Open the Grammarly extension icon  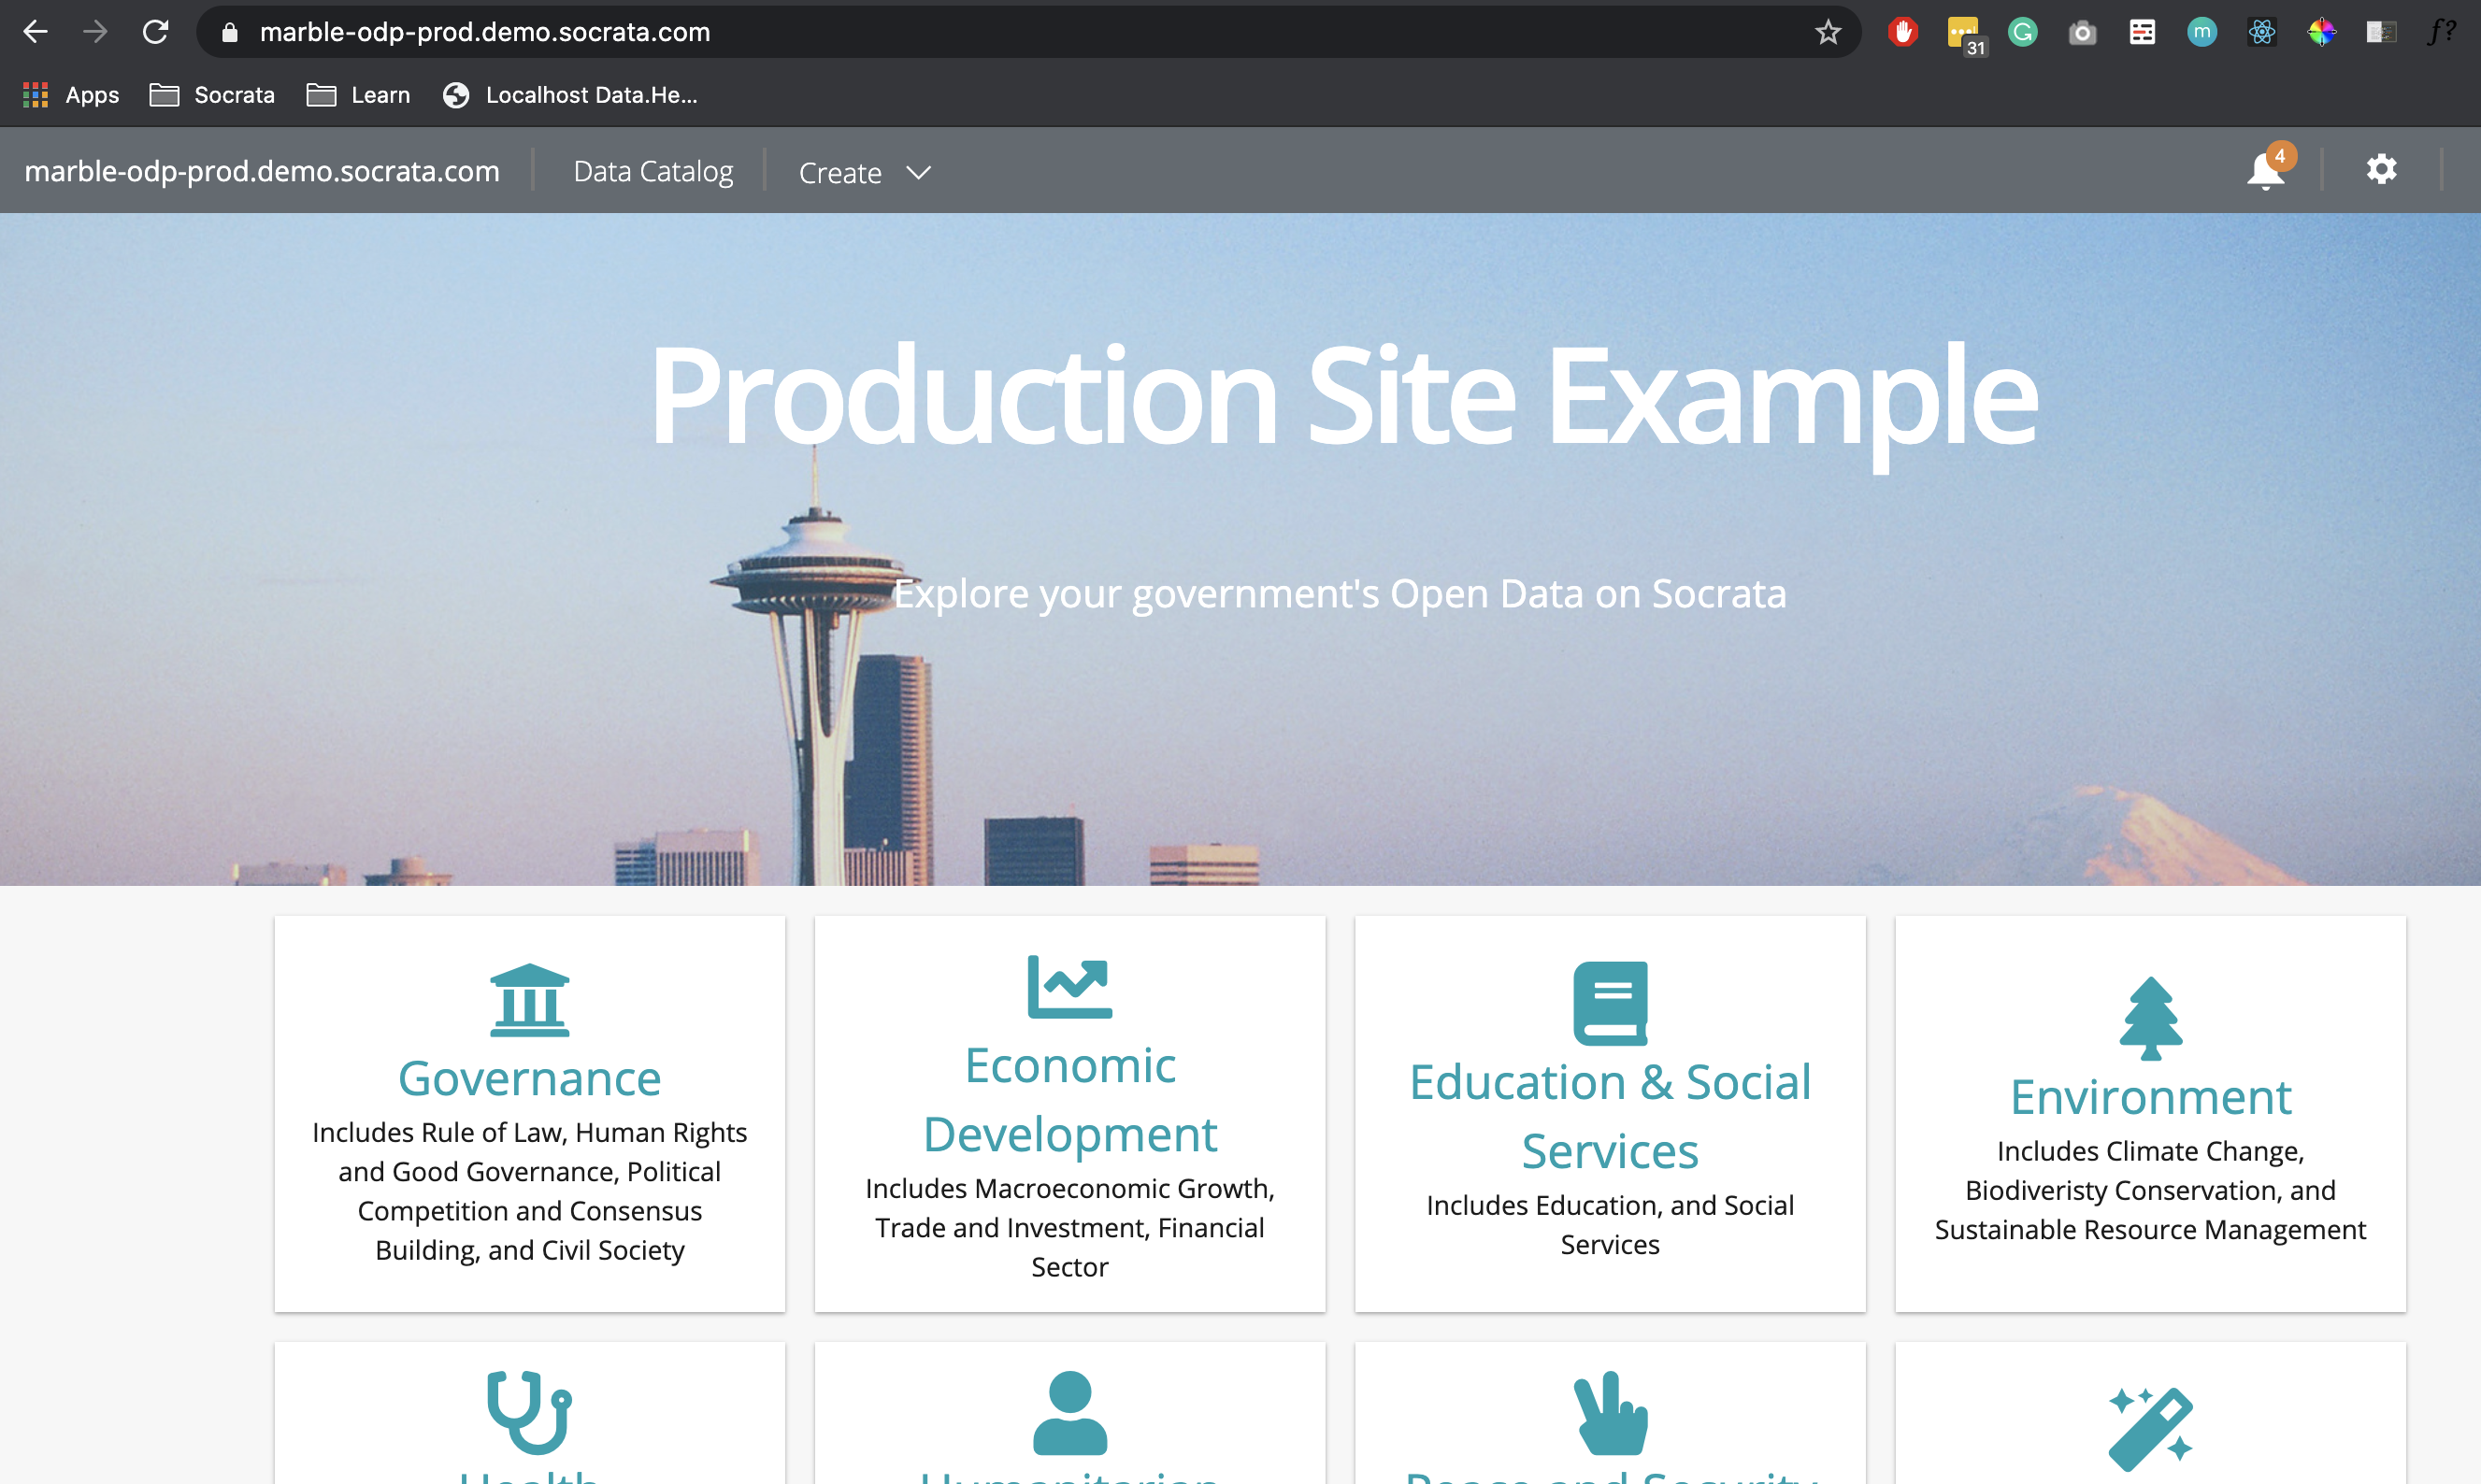point(2022,32)
